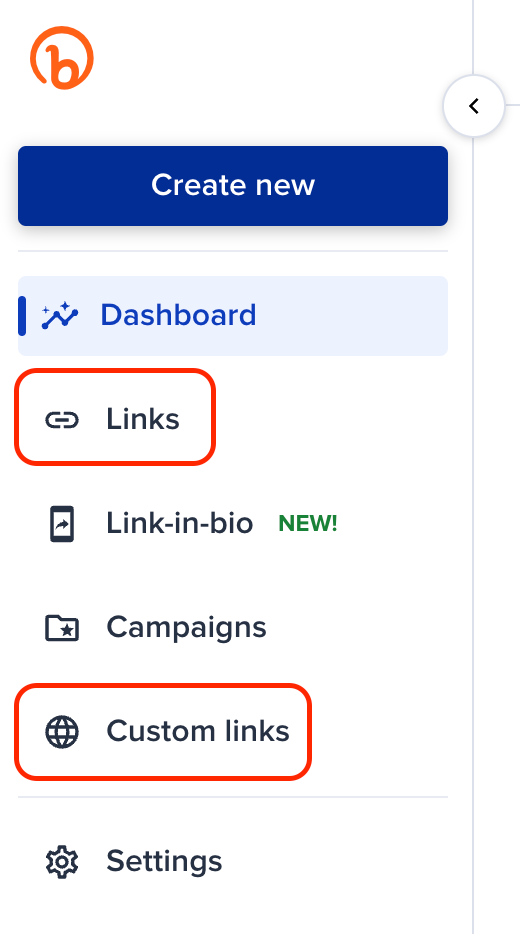Click the green NEW! badge
The height and width of the screenshot is (934, 520).
tap(308, 524)
